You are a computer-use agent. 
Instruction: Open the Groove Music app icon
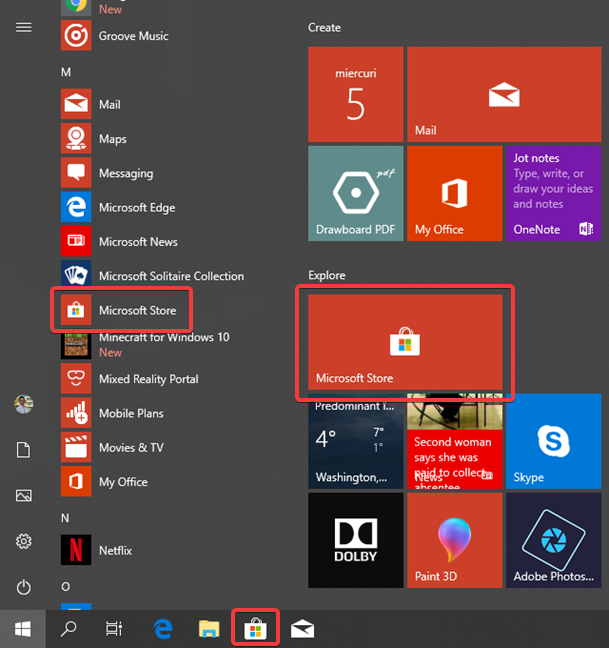76,36
